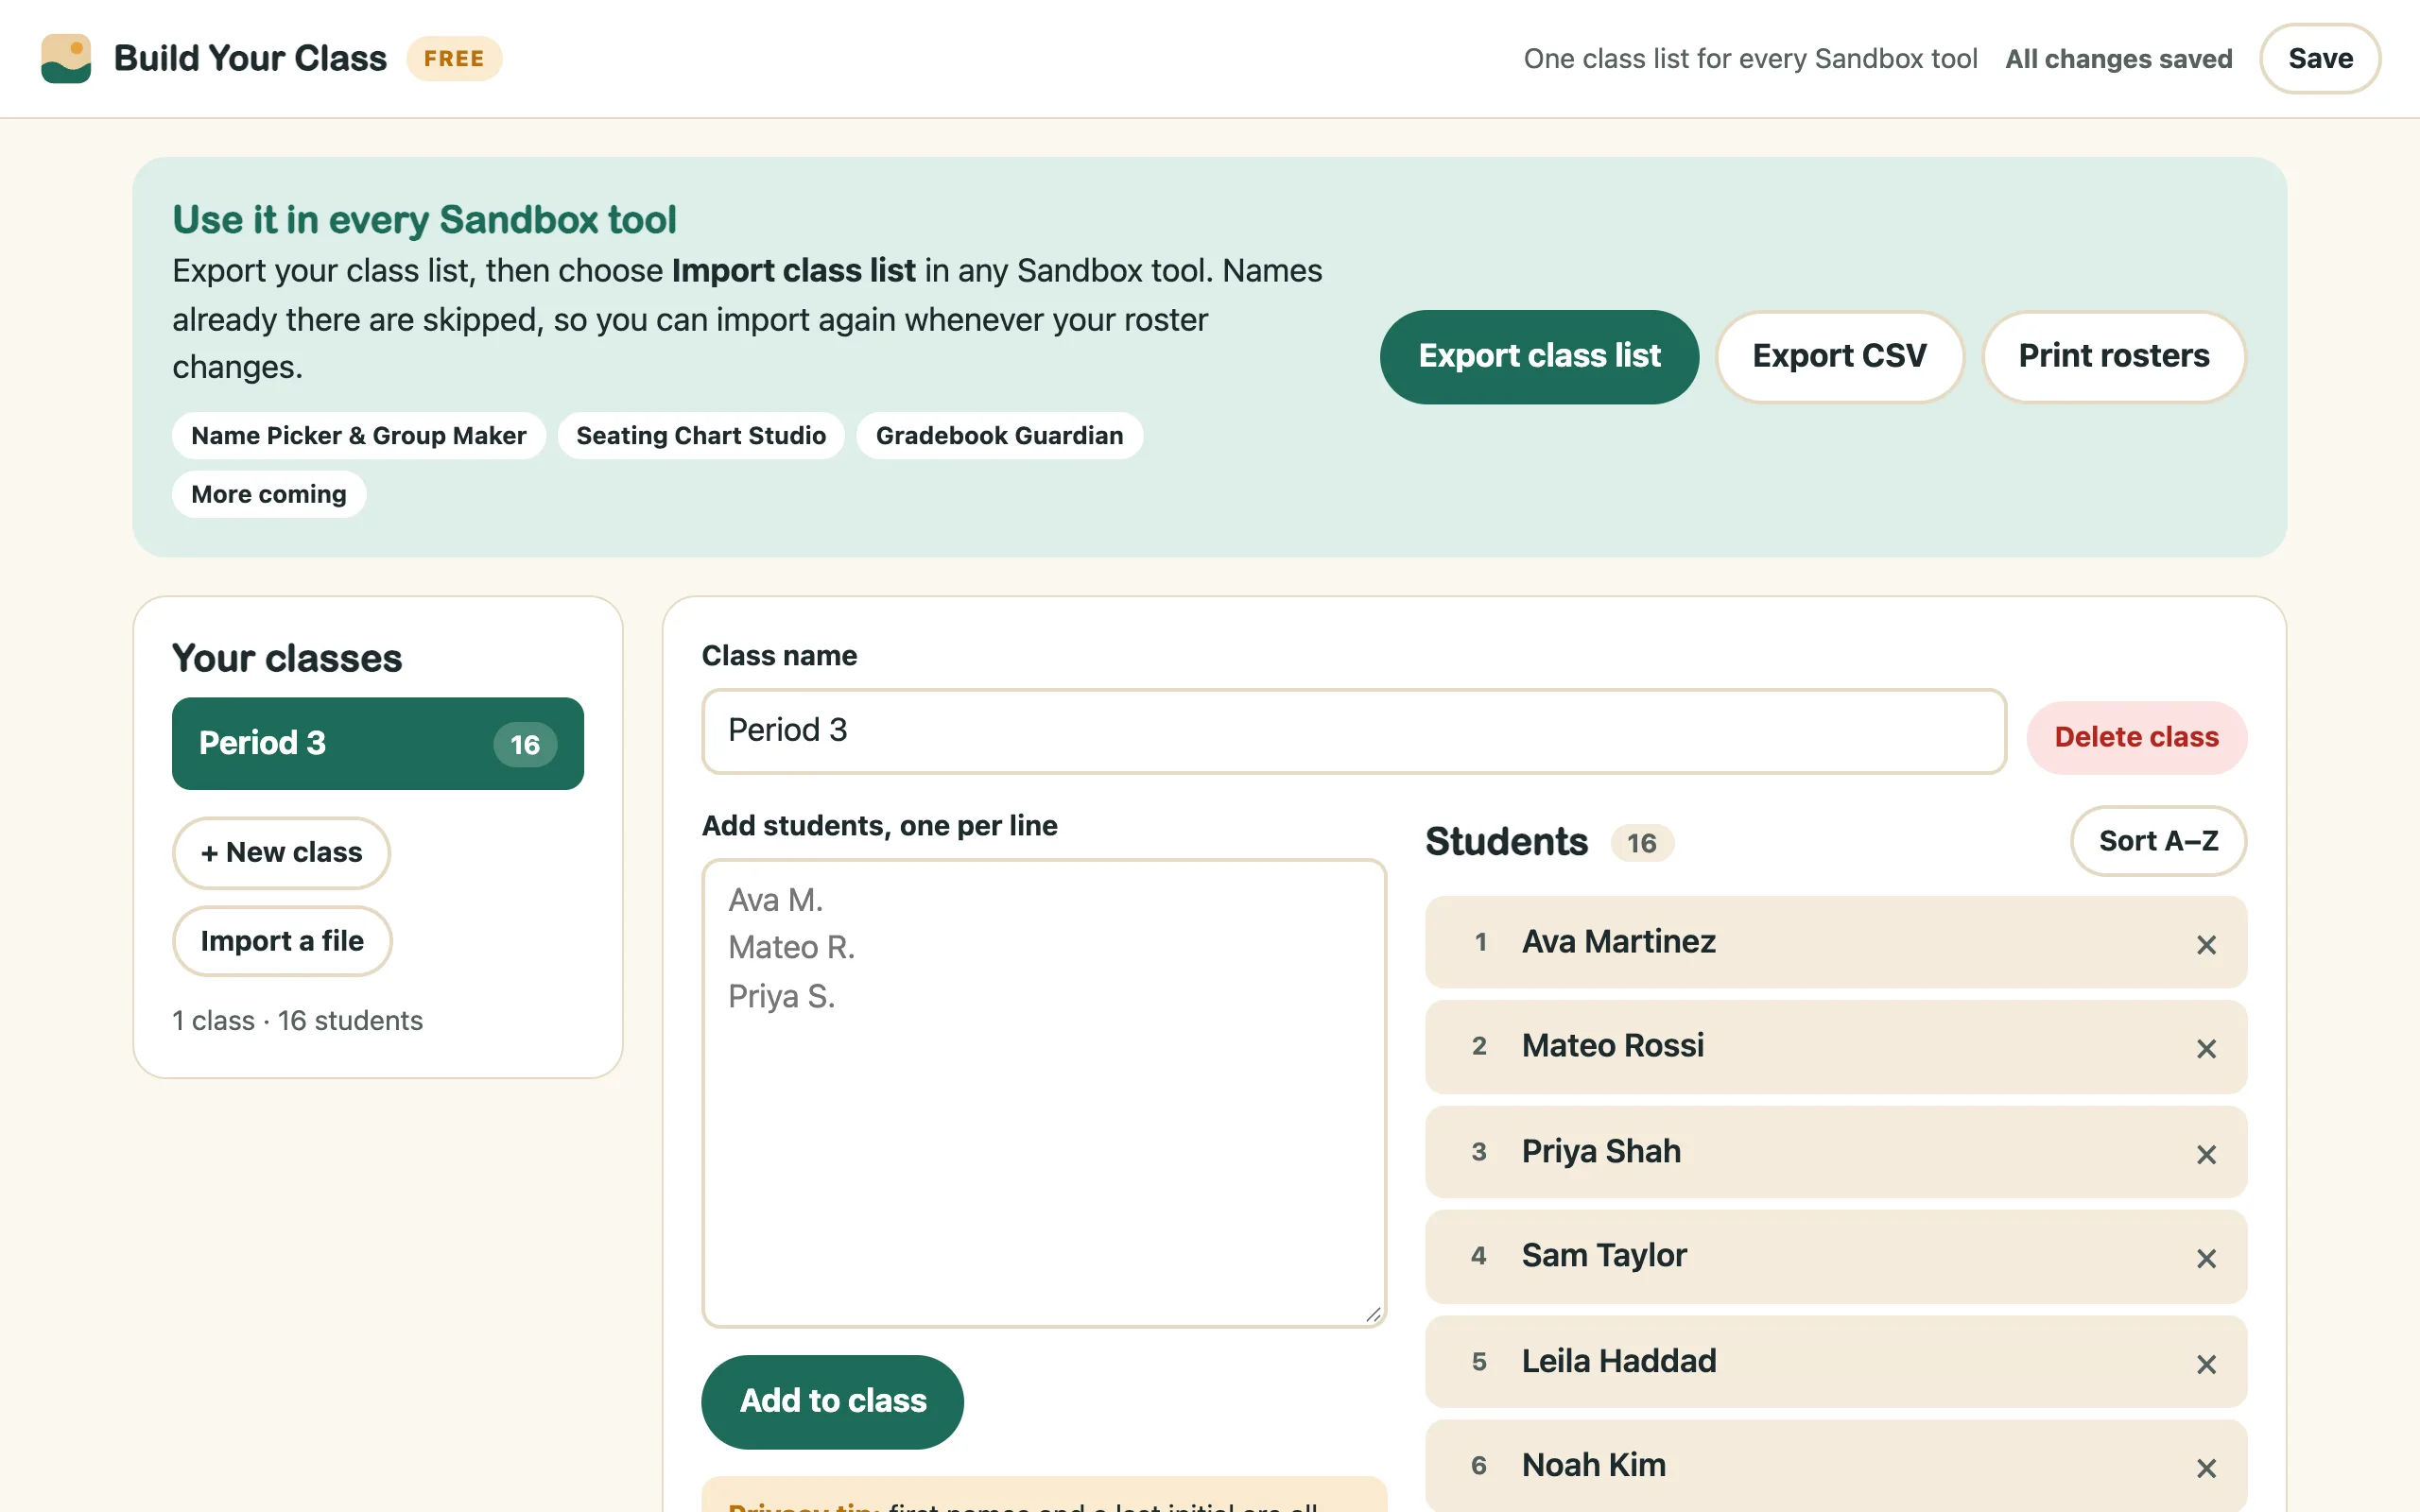Click the Build Your Class logo icon
Viewport: 2420px width, 1512px height.
tap(66, 58)
